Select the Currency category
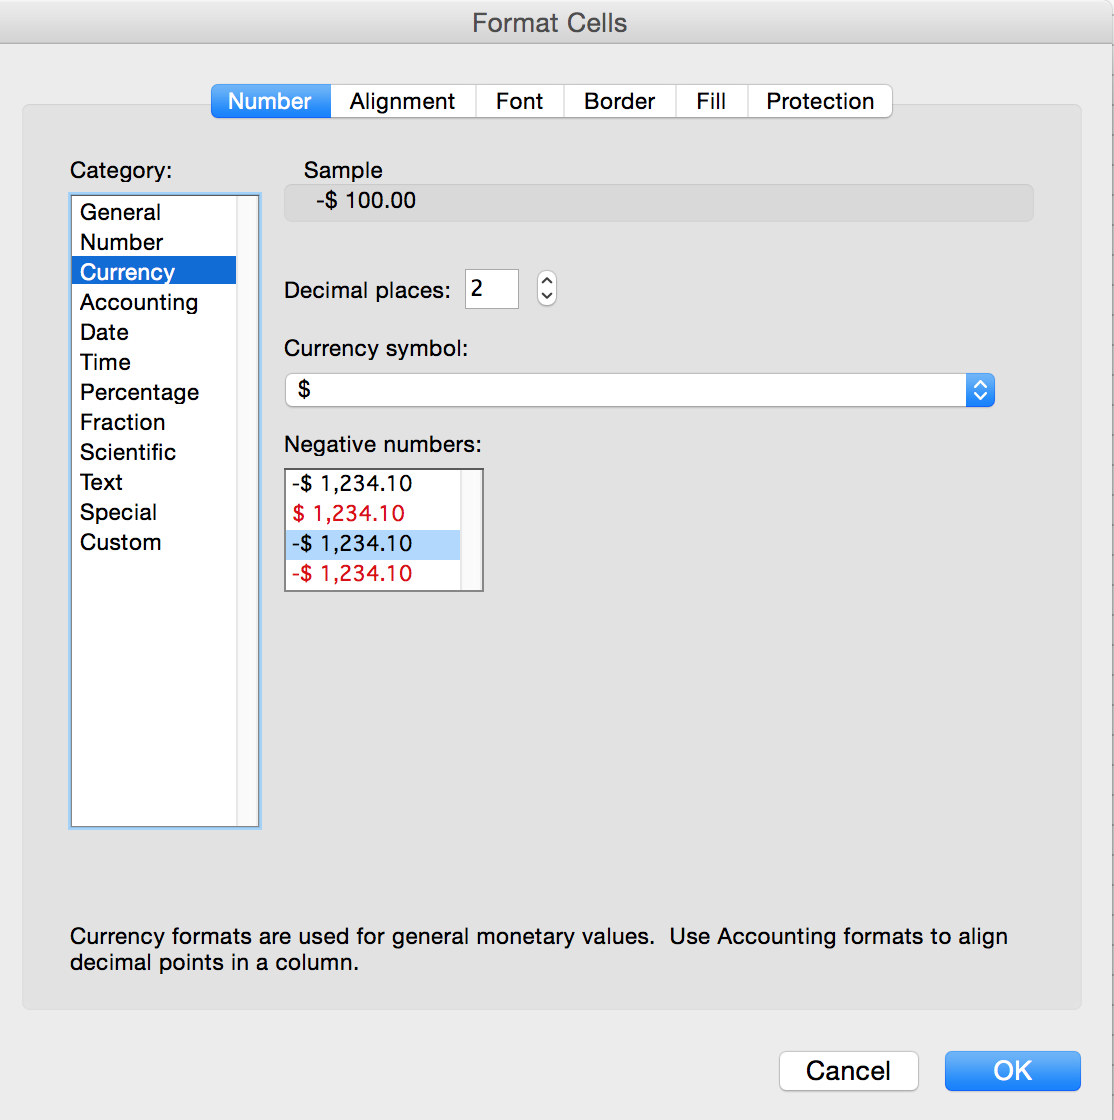The width and height of the screenshot is (1114, 1120). coord(154,271)
